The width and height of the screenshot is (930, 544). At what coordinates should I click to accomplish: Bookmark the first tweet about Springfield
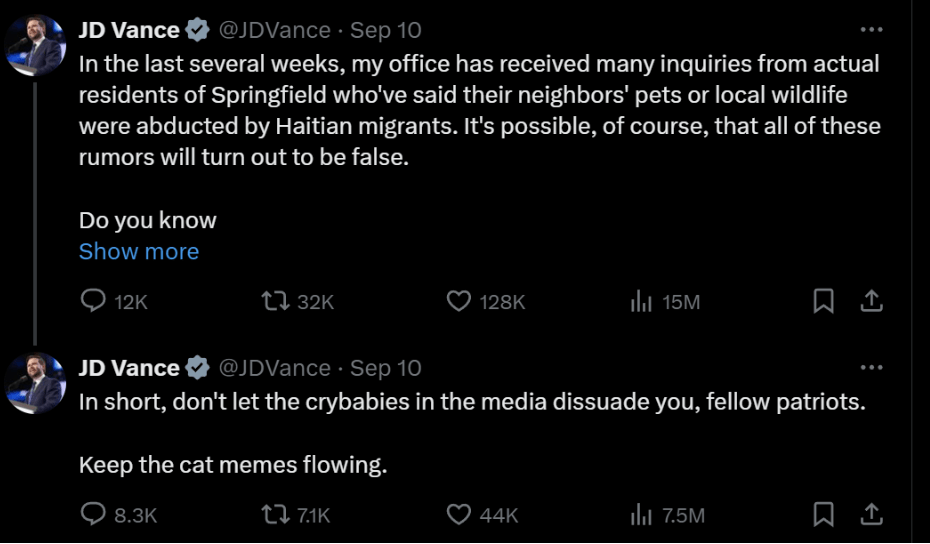pos(823,301)
